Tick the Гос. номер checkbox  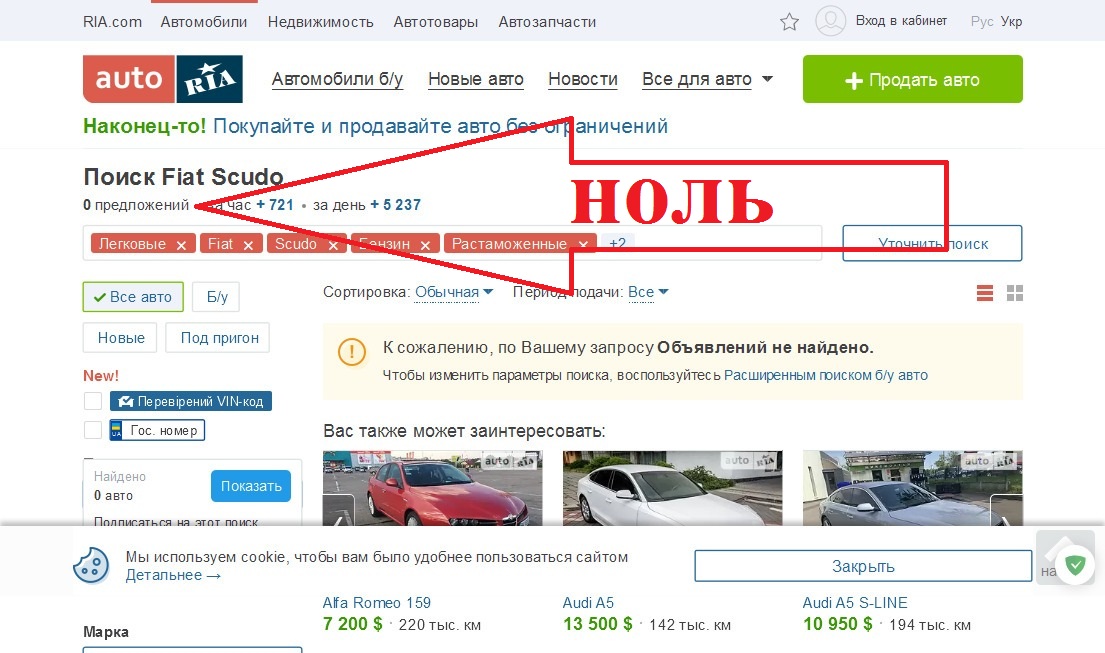(x=93, y=430)
